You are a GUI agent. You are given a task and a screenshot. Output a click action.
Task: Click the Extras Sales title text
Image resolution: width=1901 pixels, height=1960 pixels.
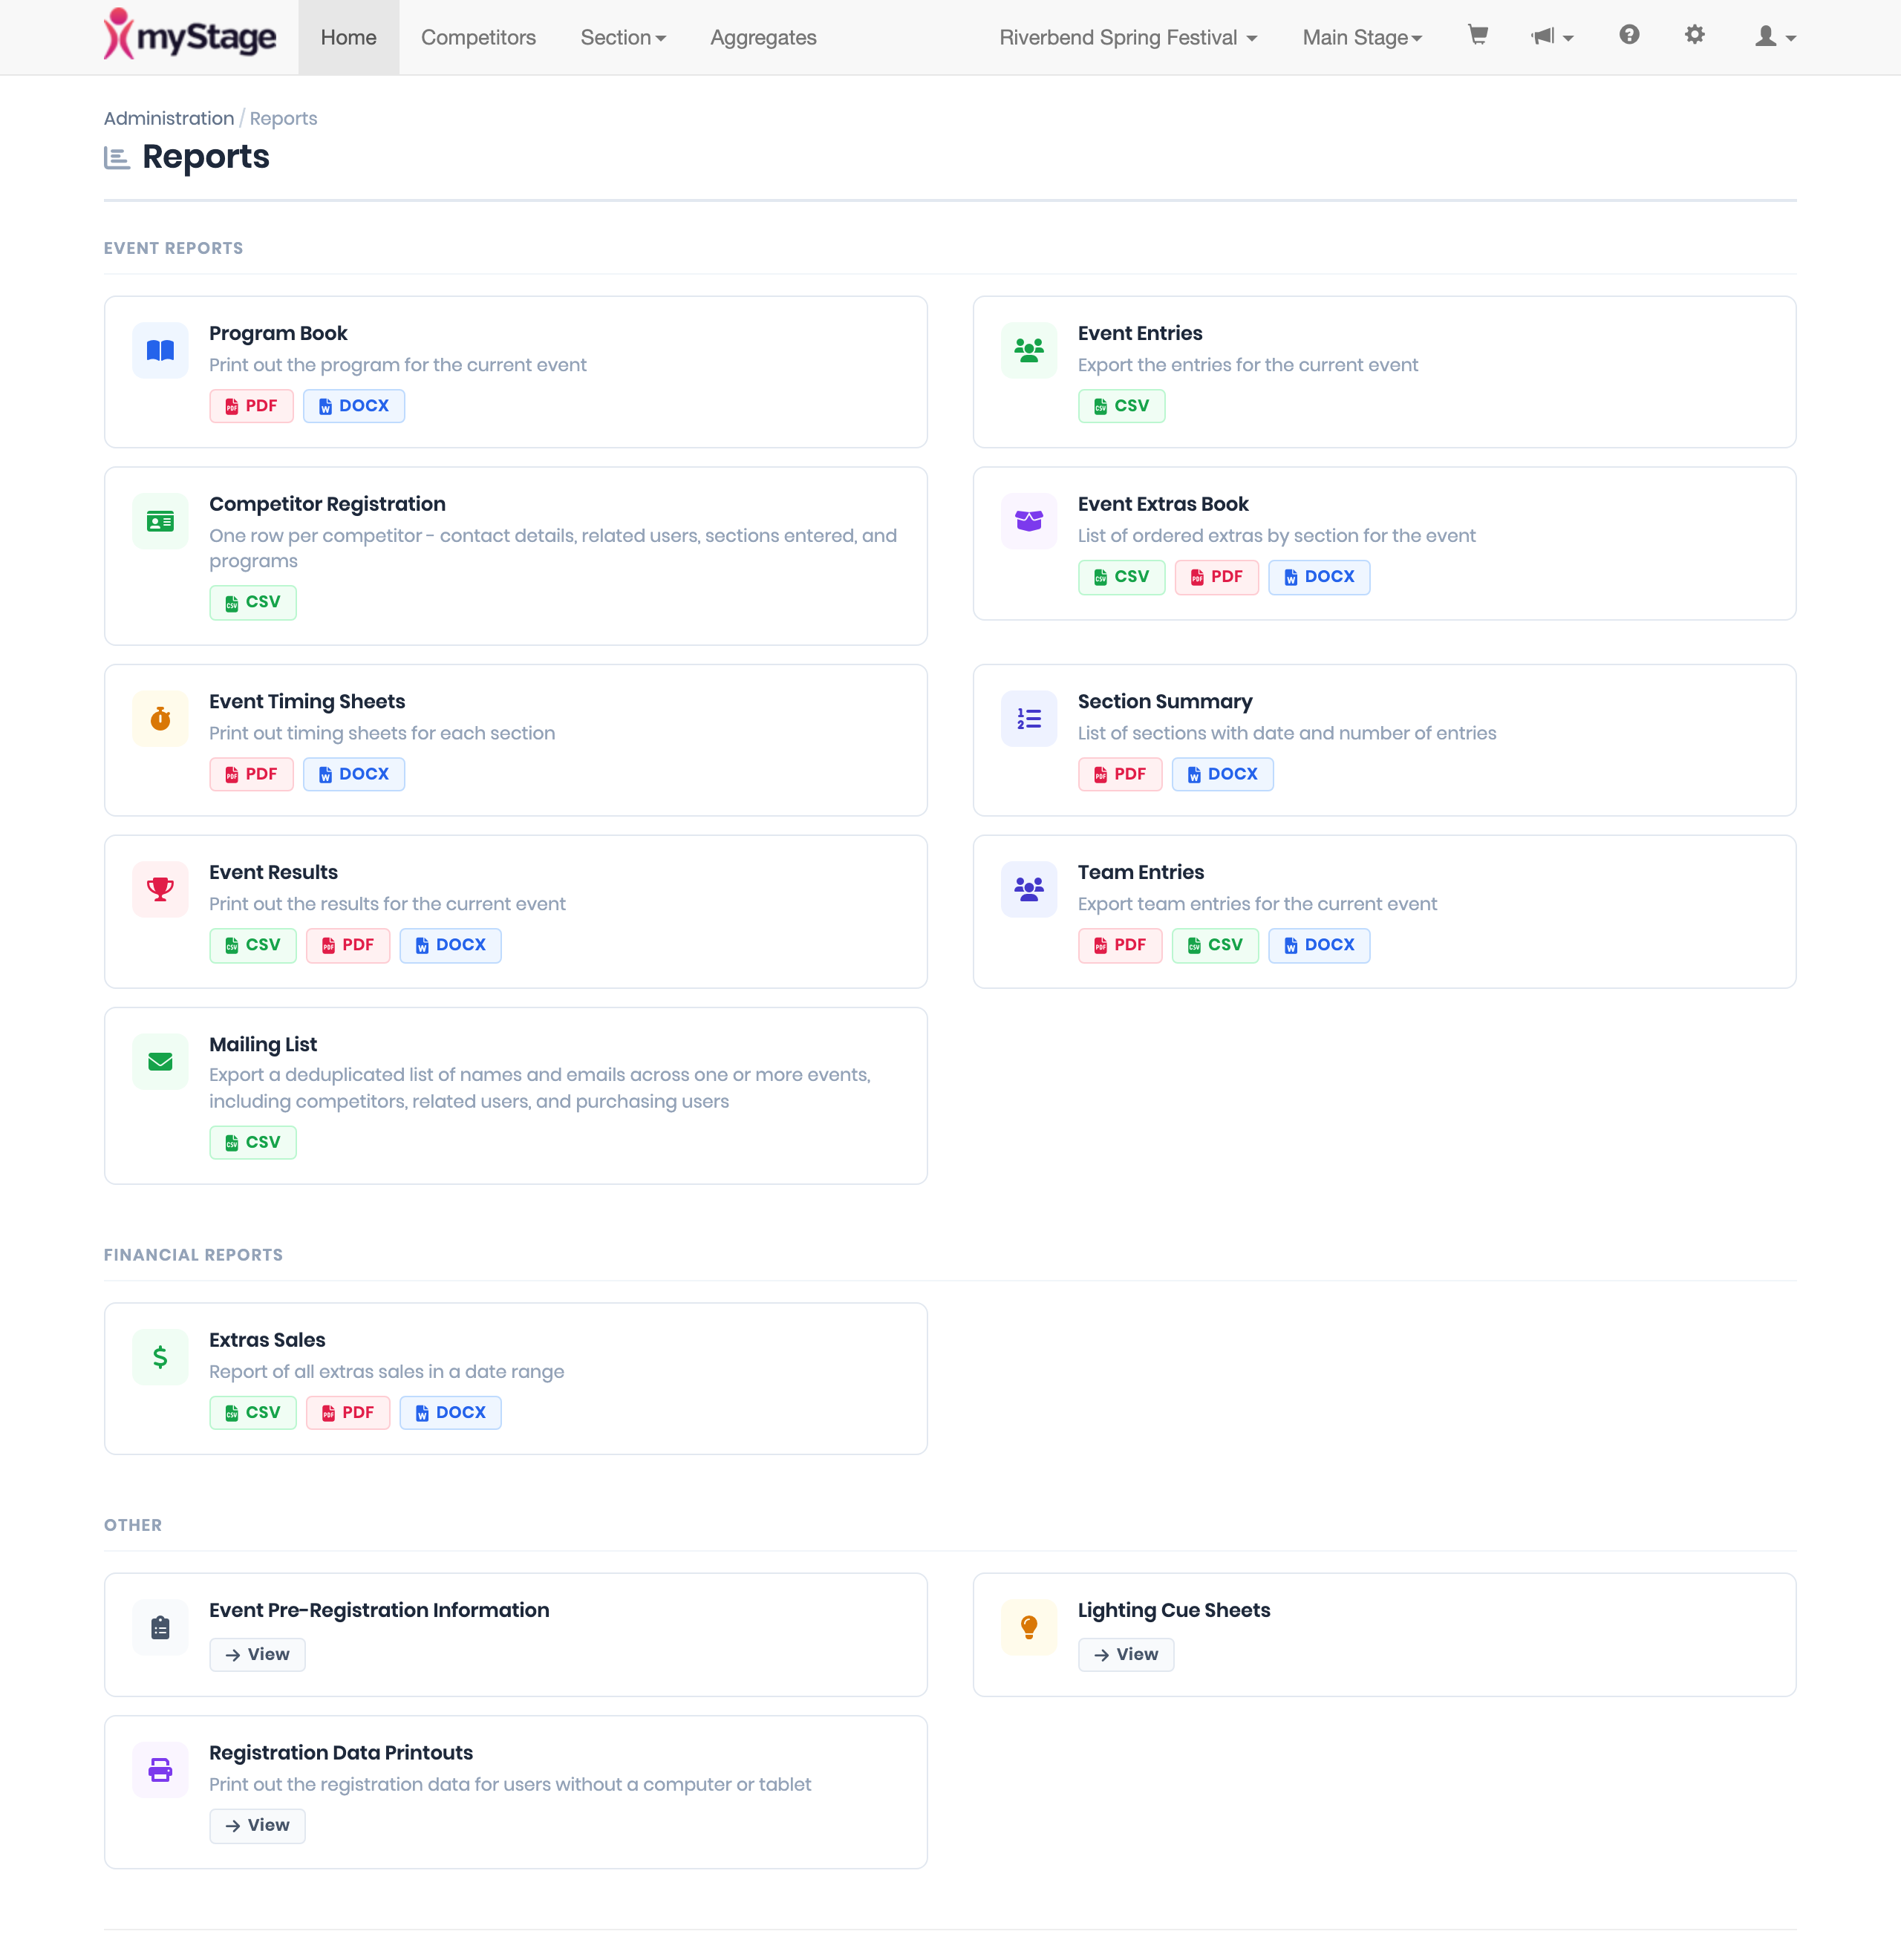(267, 1340)
